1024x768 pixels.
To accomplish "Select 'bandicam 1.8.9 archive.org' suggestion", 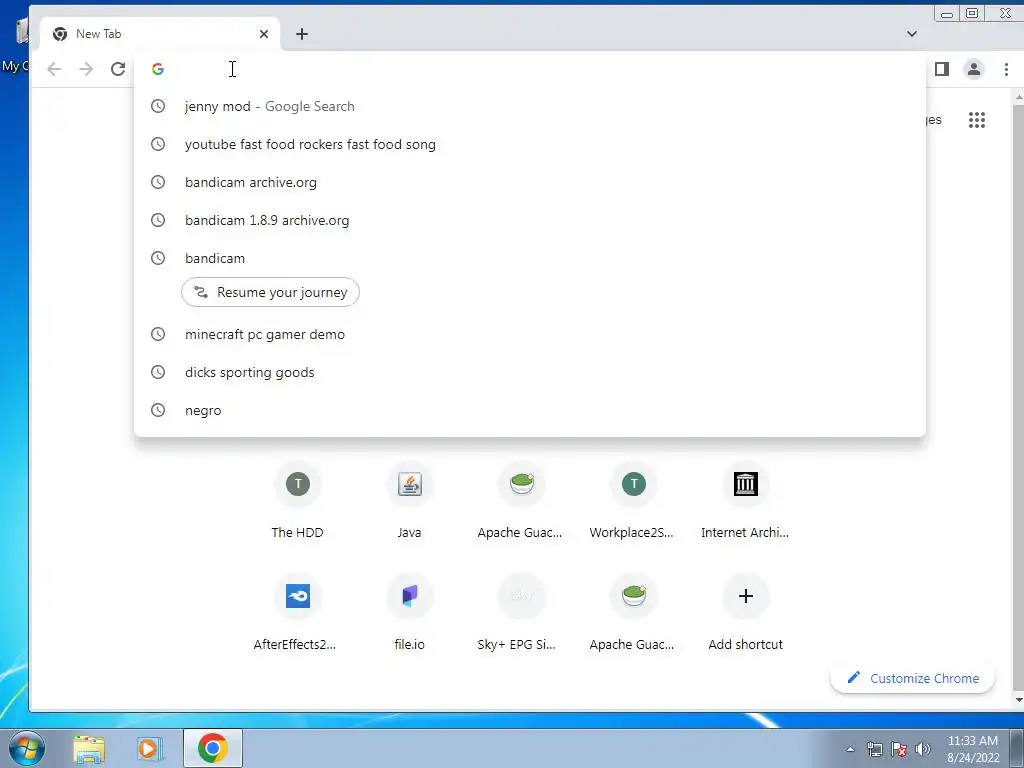I will pos(530,219).
